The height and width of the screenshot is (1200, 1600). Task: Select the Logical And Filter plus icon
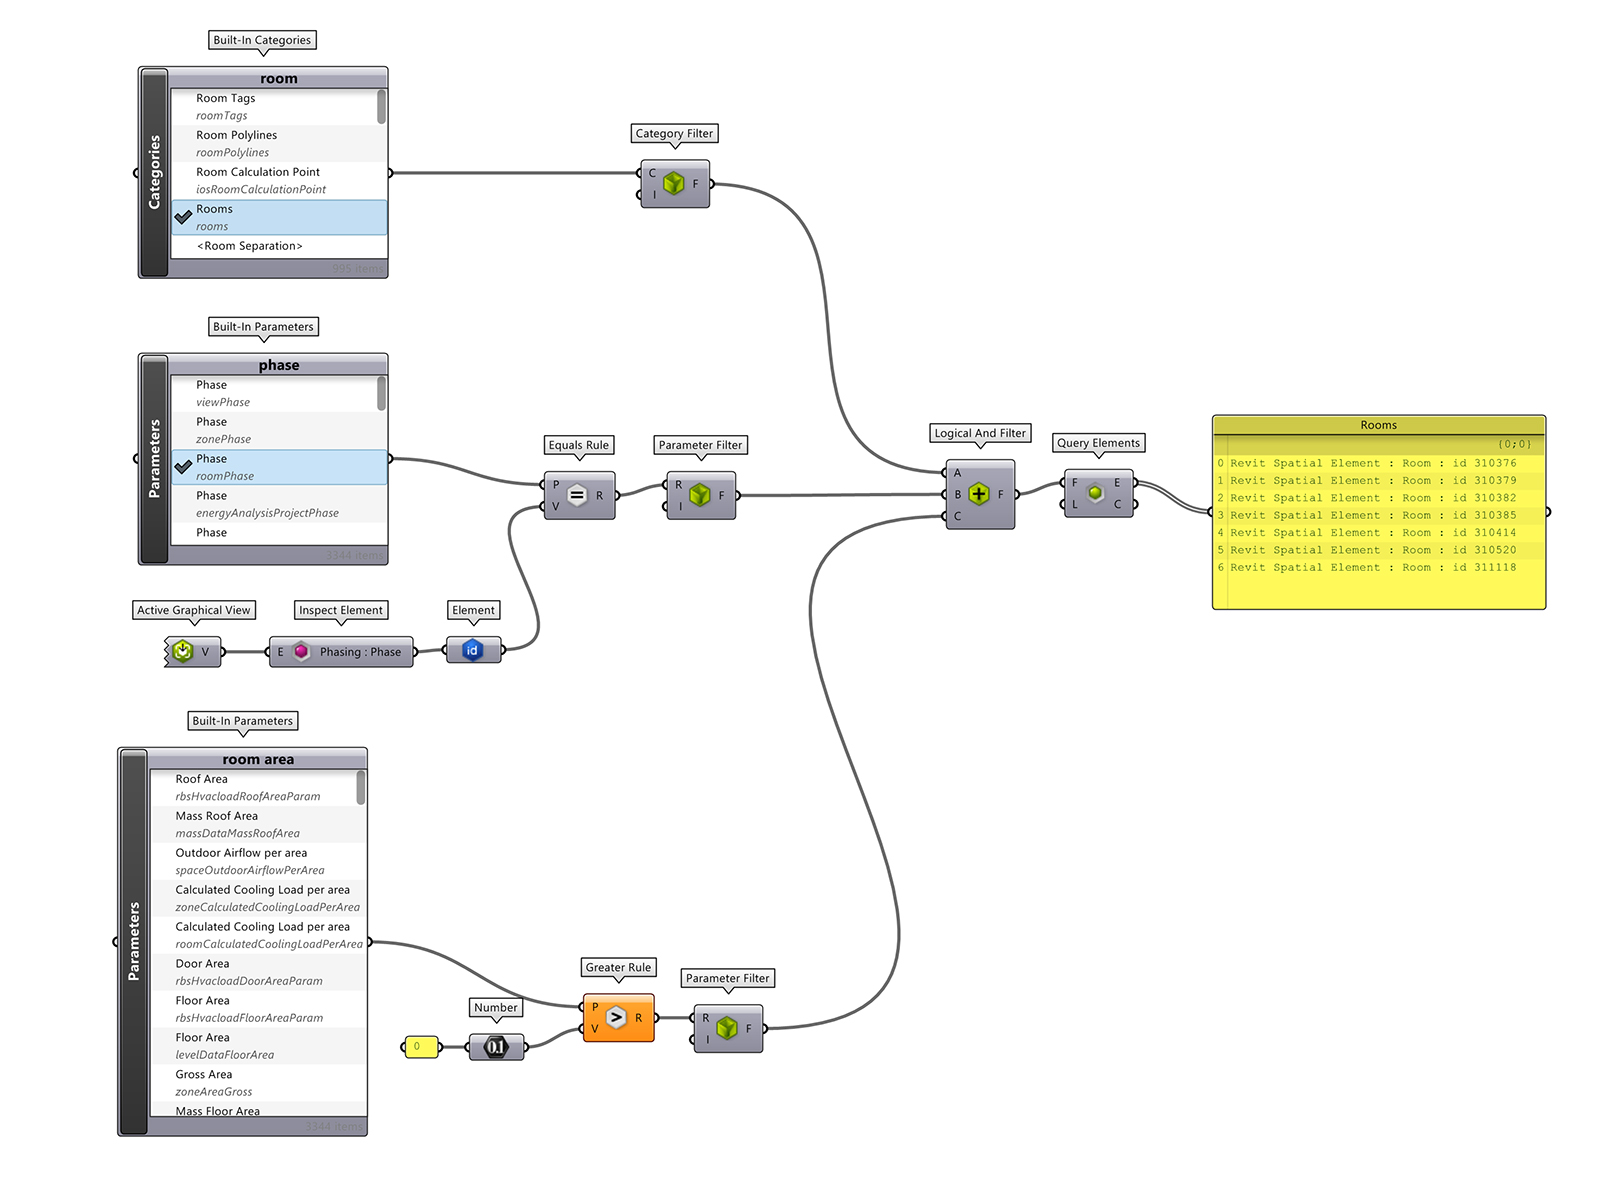click(978, 494)
